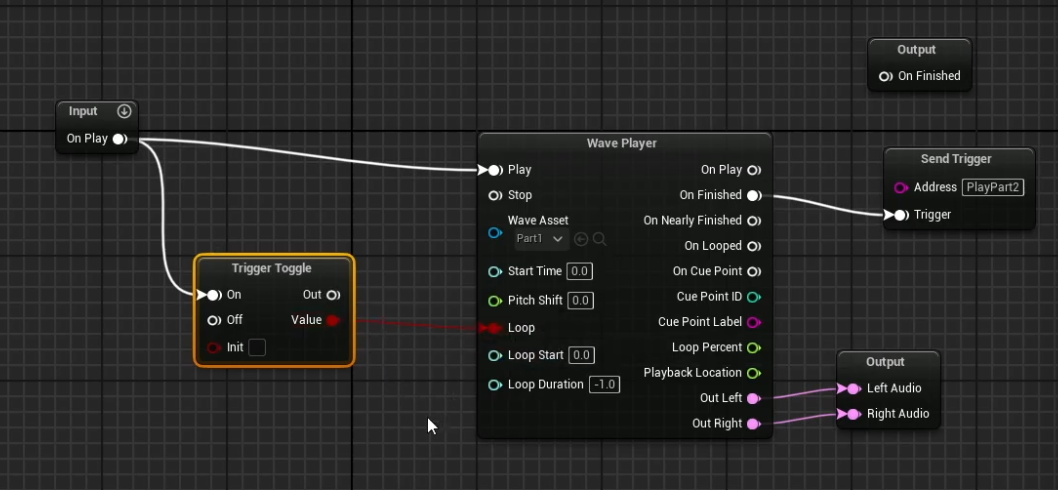Viewport: 1058px width, 490px height.
Task: Click the Init boolean input pin
Action: point(214,348)
